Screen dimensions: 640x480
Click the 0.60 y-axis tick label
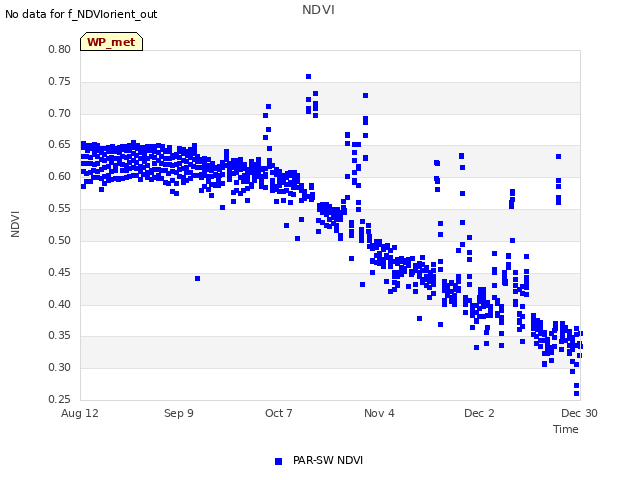(60, 176)
